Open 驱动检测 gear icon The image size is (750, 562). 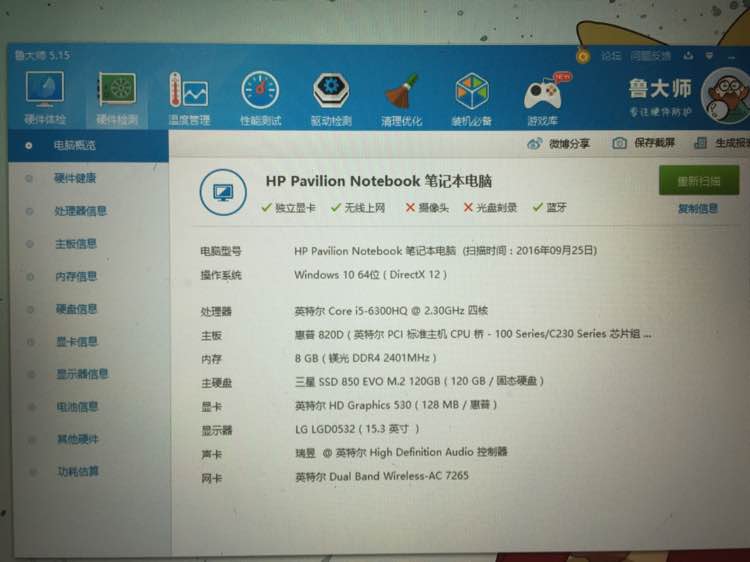coord(331,90)
